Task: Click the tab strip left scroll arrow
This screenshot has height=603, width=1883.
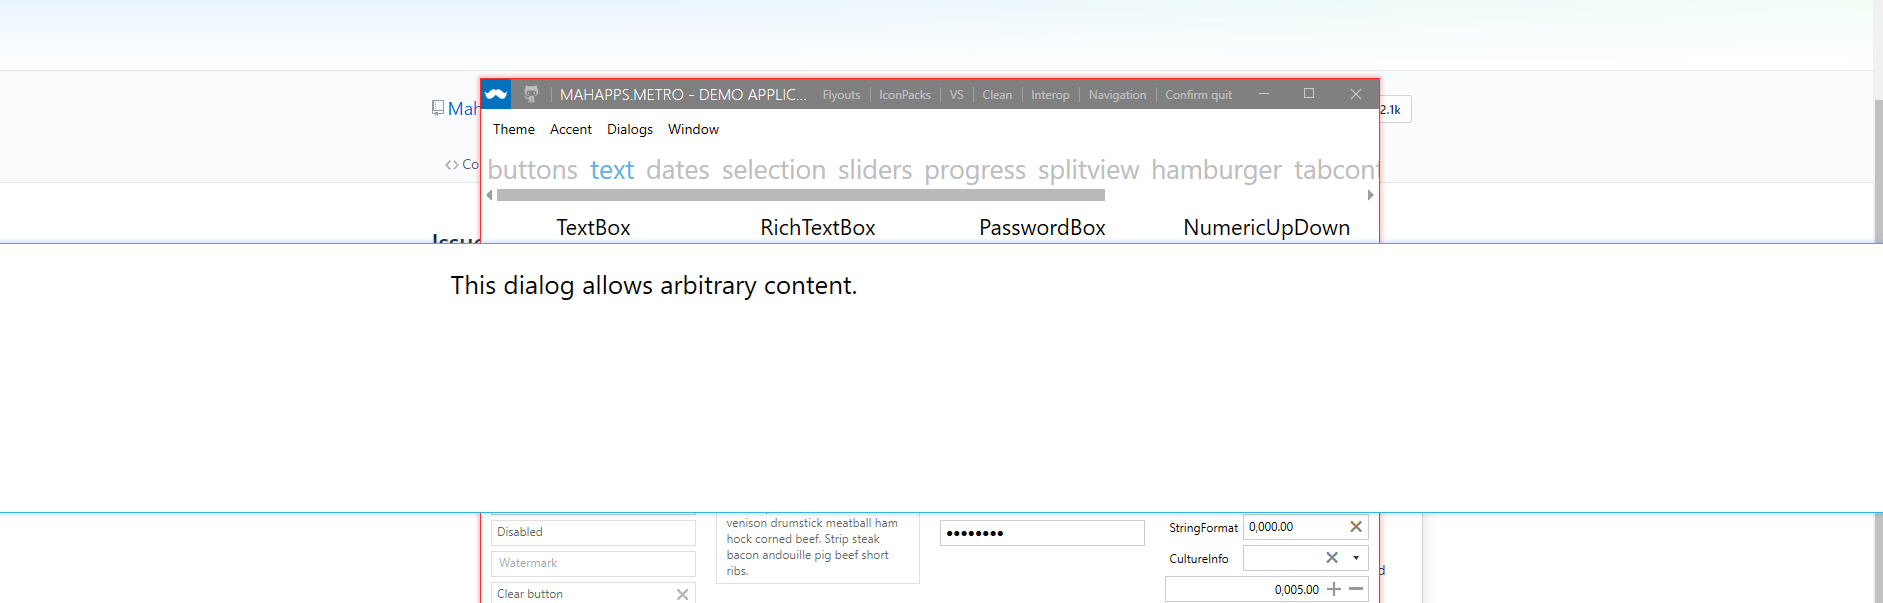Action: 489,195
